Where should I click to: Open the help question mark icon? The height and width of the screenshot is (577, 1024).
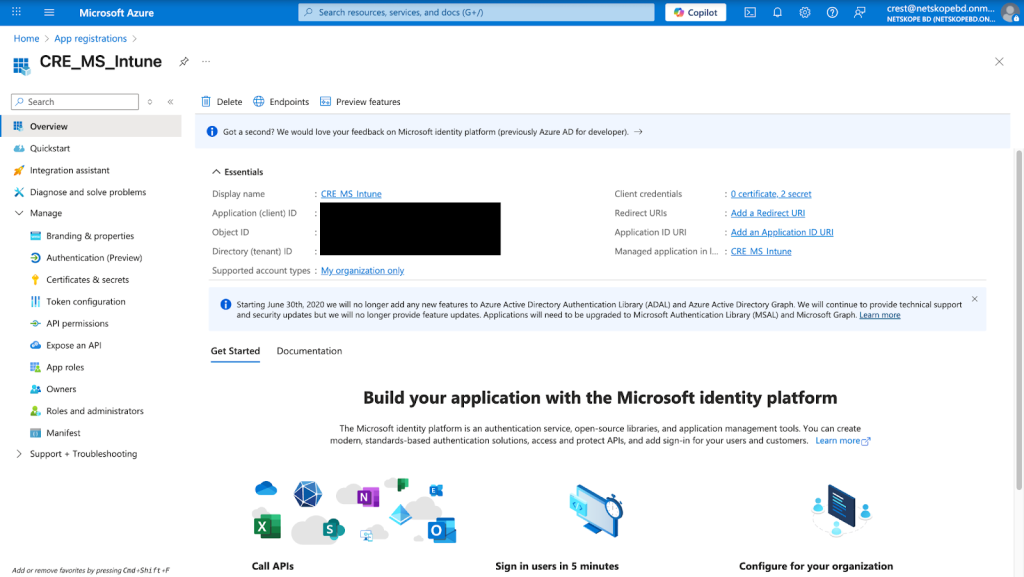(x=832, y=12)
